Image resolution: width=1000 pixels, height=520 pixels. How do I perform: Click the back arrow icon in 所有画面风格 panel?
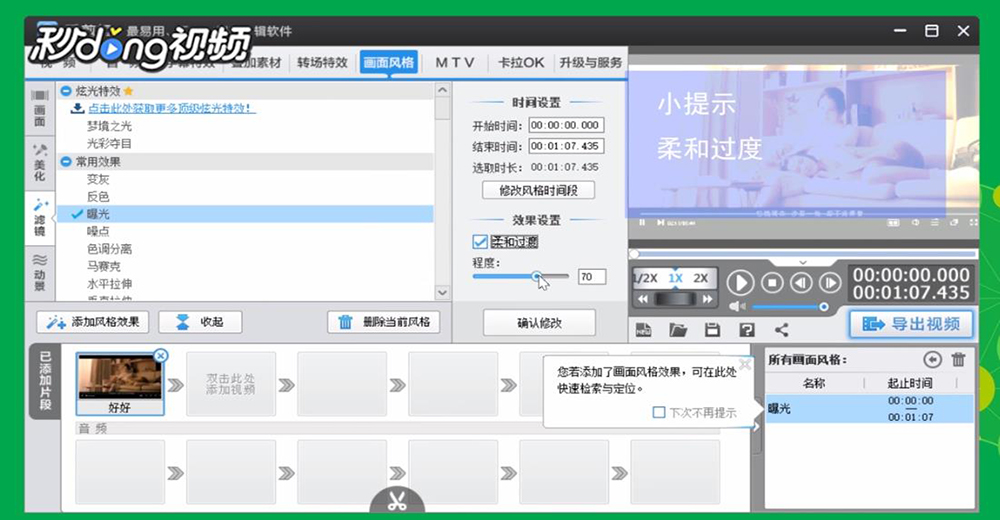pos(932,360)
